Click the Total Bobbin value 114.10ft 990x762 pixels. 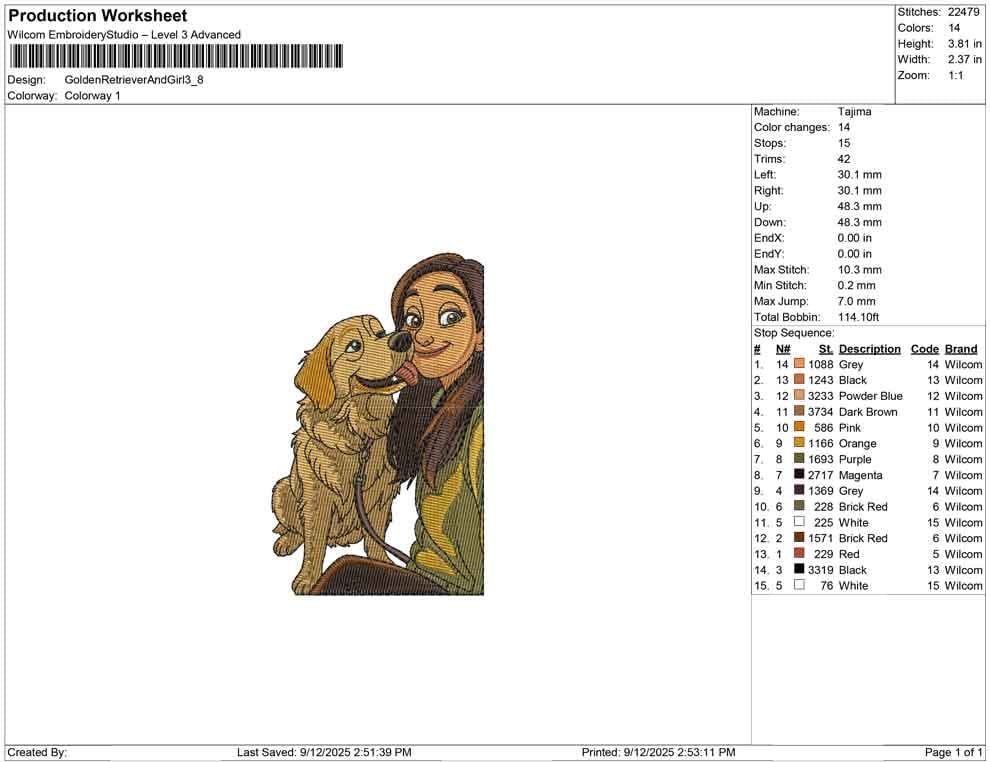point(858,316)
